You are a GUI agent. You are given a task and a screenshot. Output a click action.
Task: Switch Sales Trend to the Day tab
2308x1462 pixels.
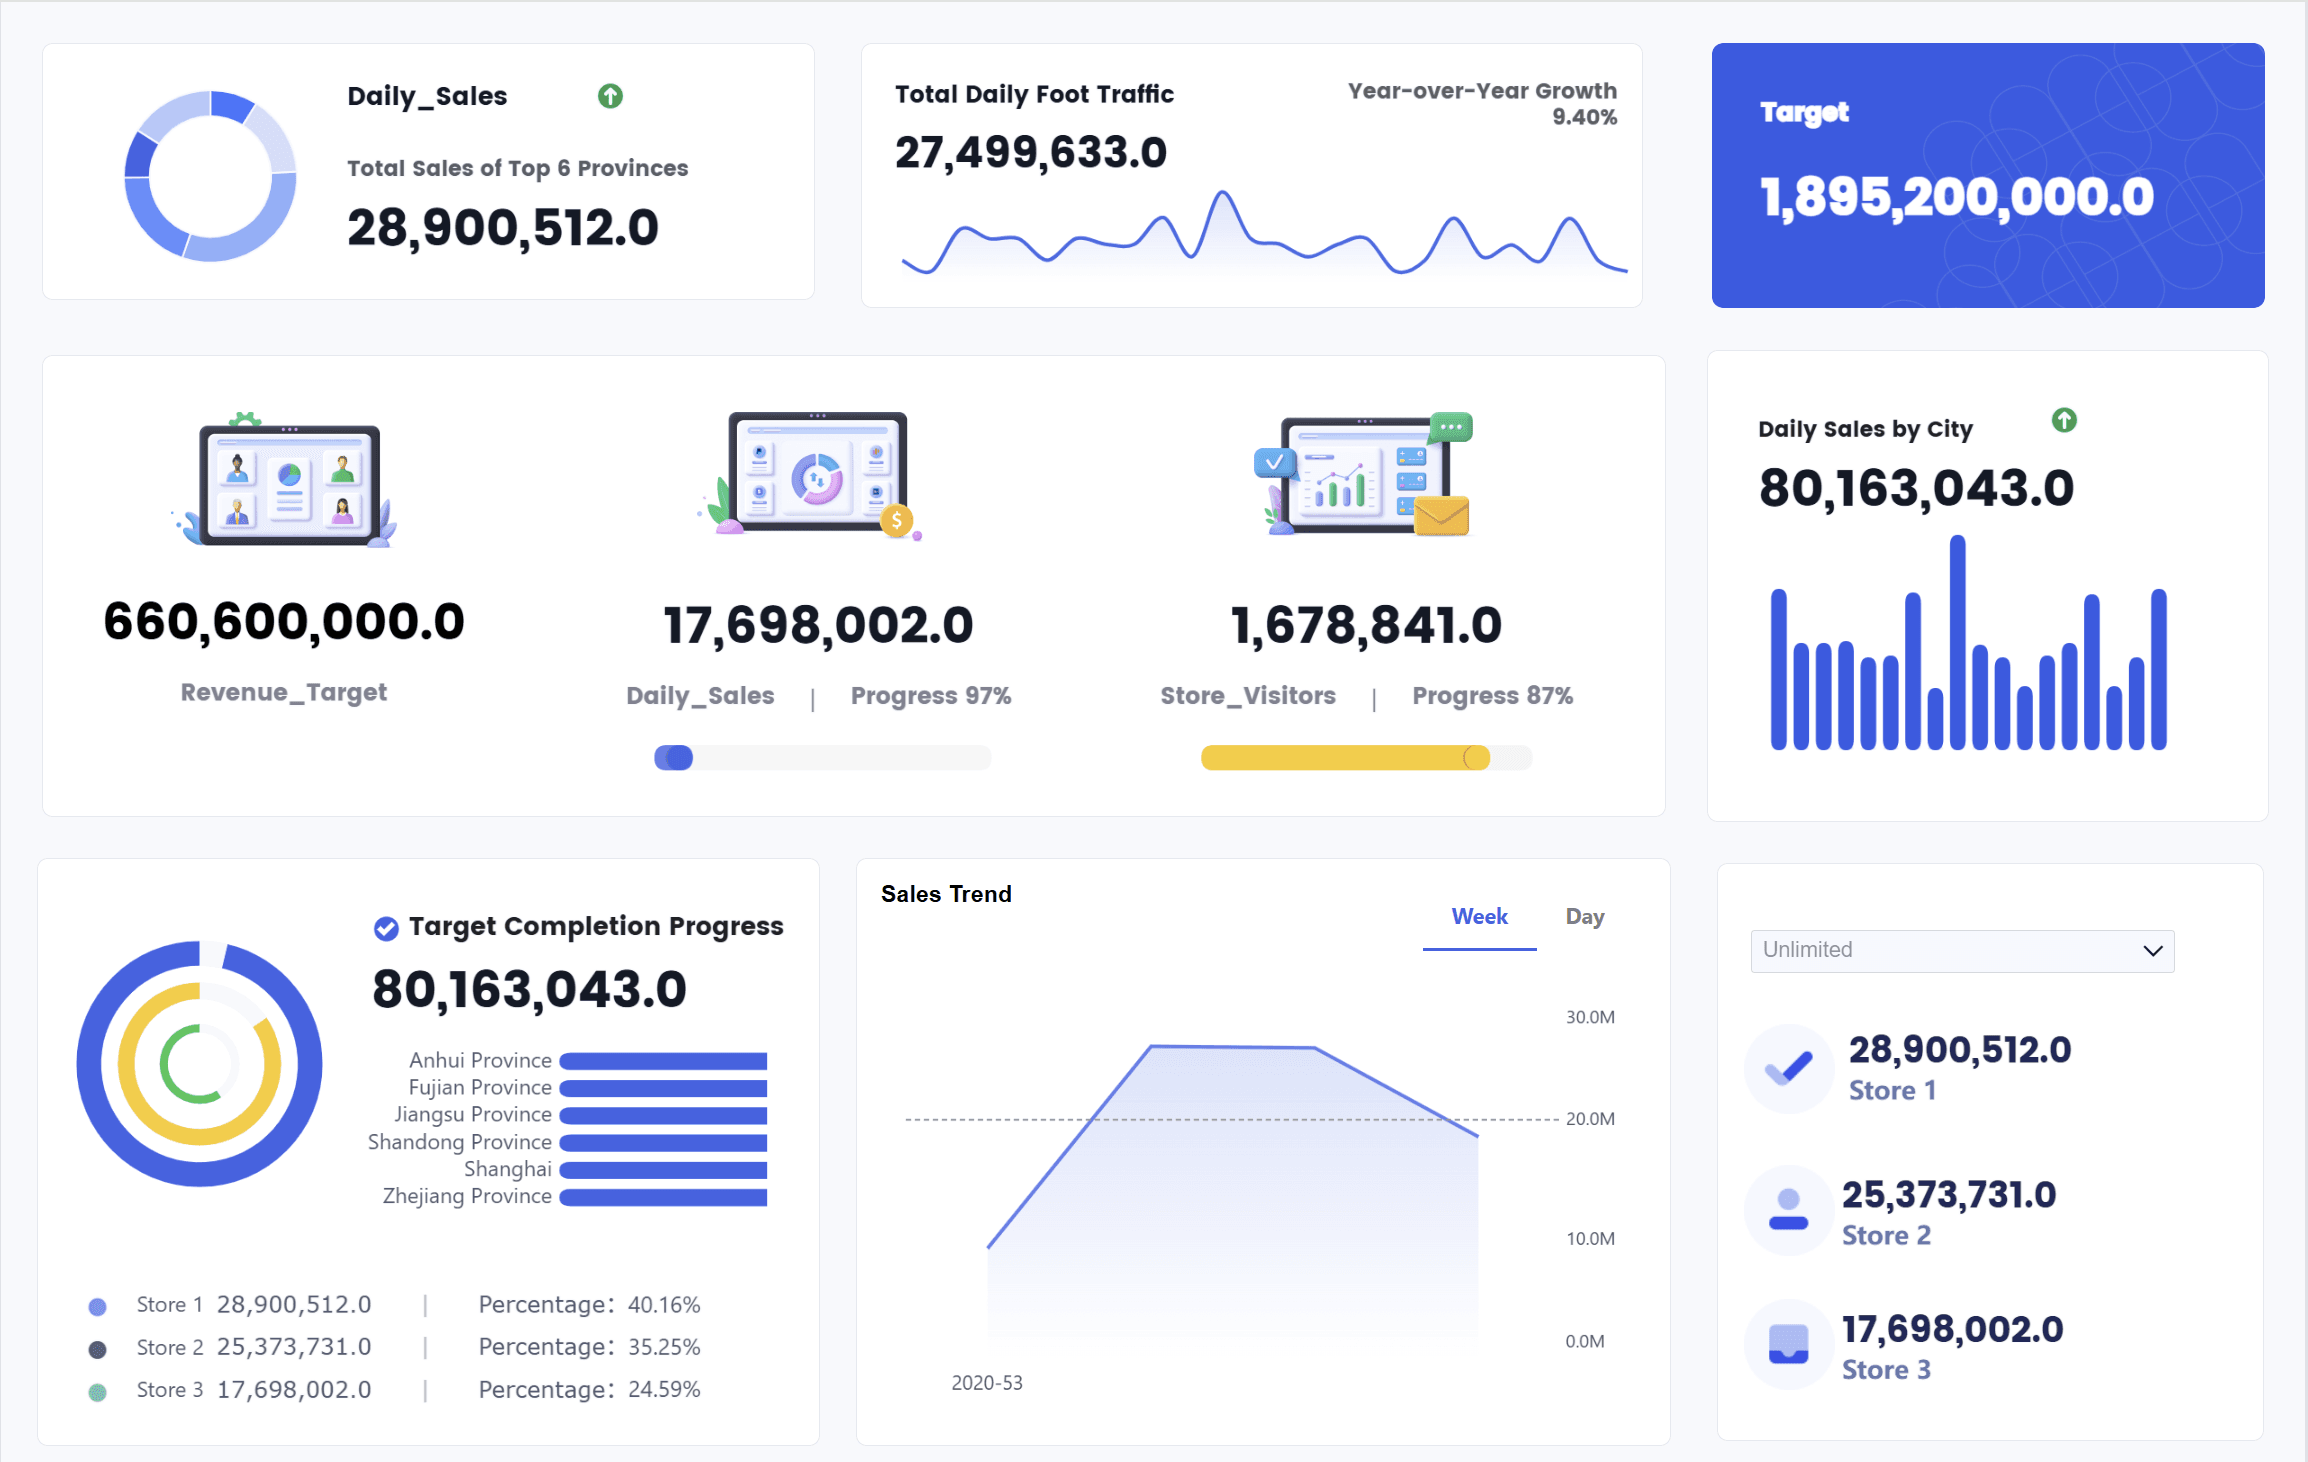point(1585,917)
